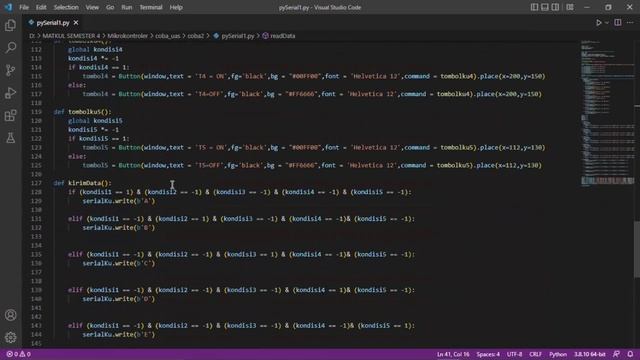Open the Selection menu
This screenshot has height=360, width=640.
click(66, 7)
